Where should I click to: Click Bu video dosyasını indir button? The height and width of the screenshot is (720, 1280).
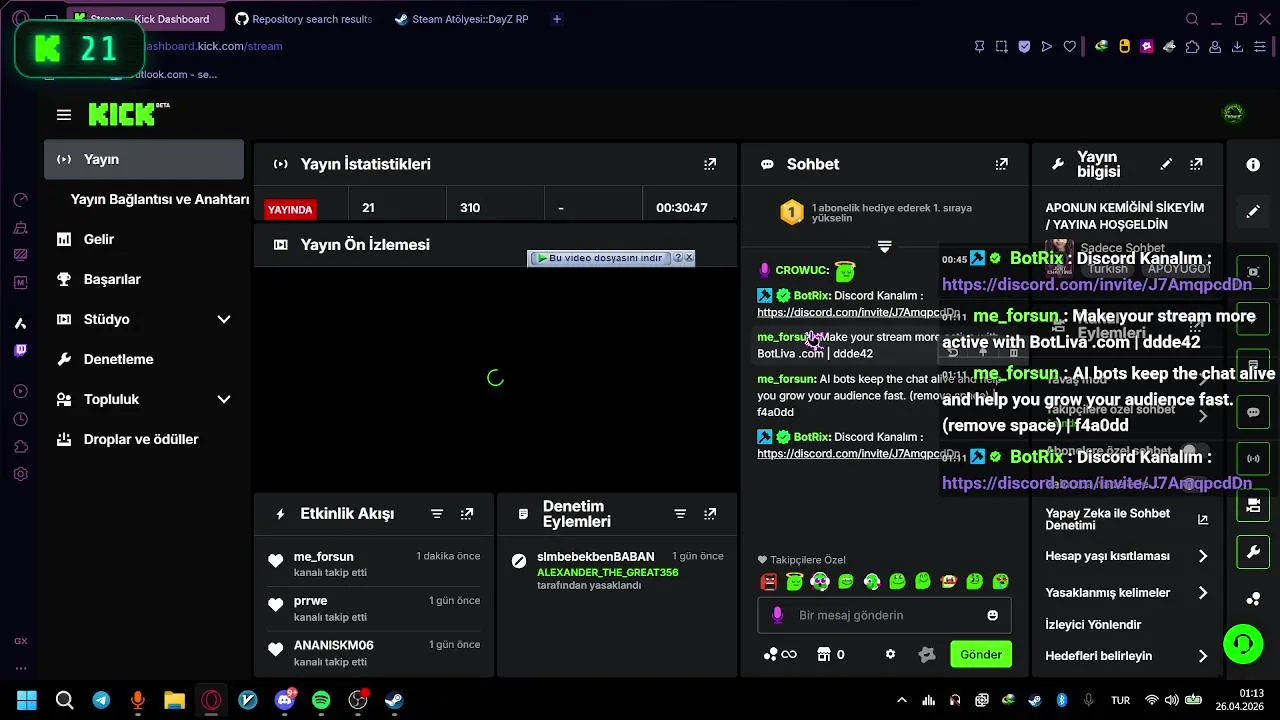604,258
